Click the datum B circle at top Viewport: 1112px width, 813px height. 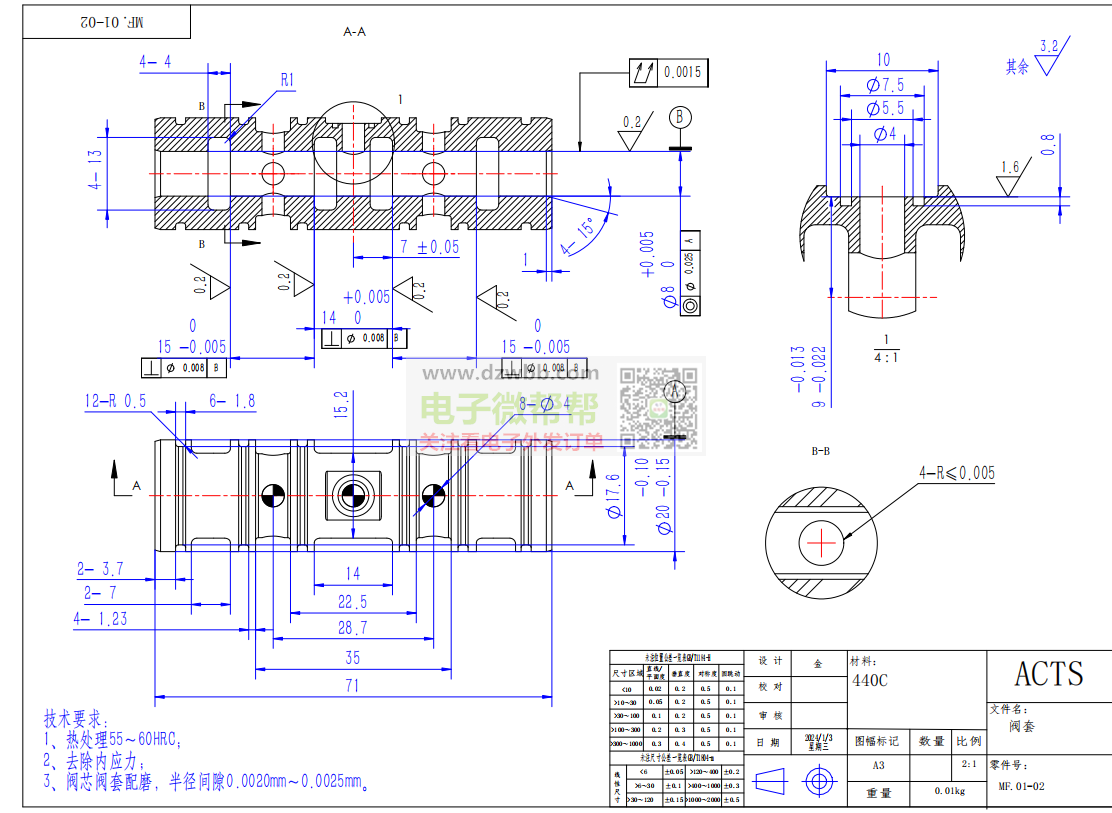pos(680,117)
